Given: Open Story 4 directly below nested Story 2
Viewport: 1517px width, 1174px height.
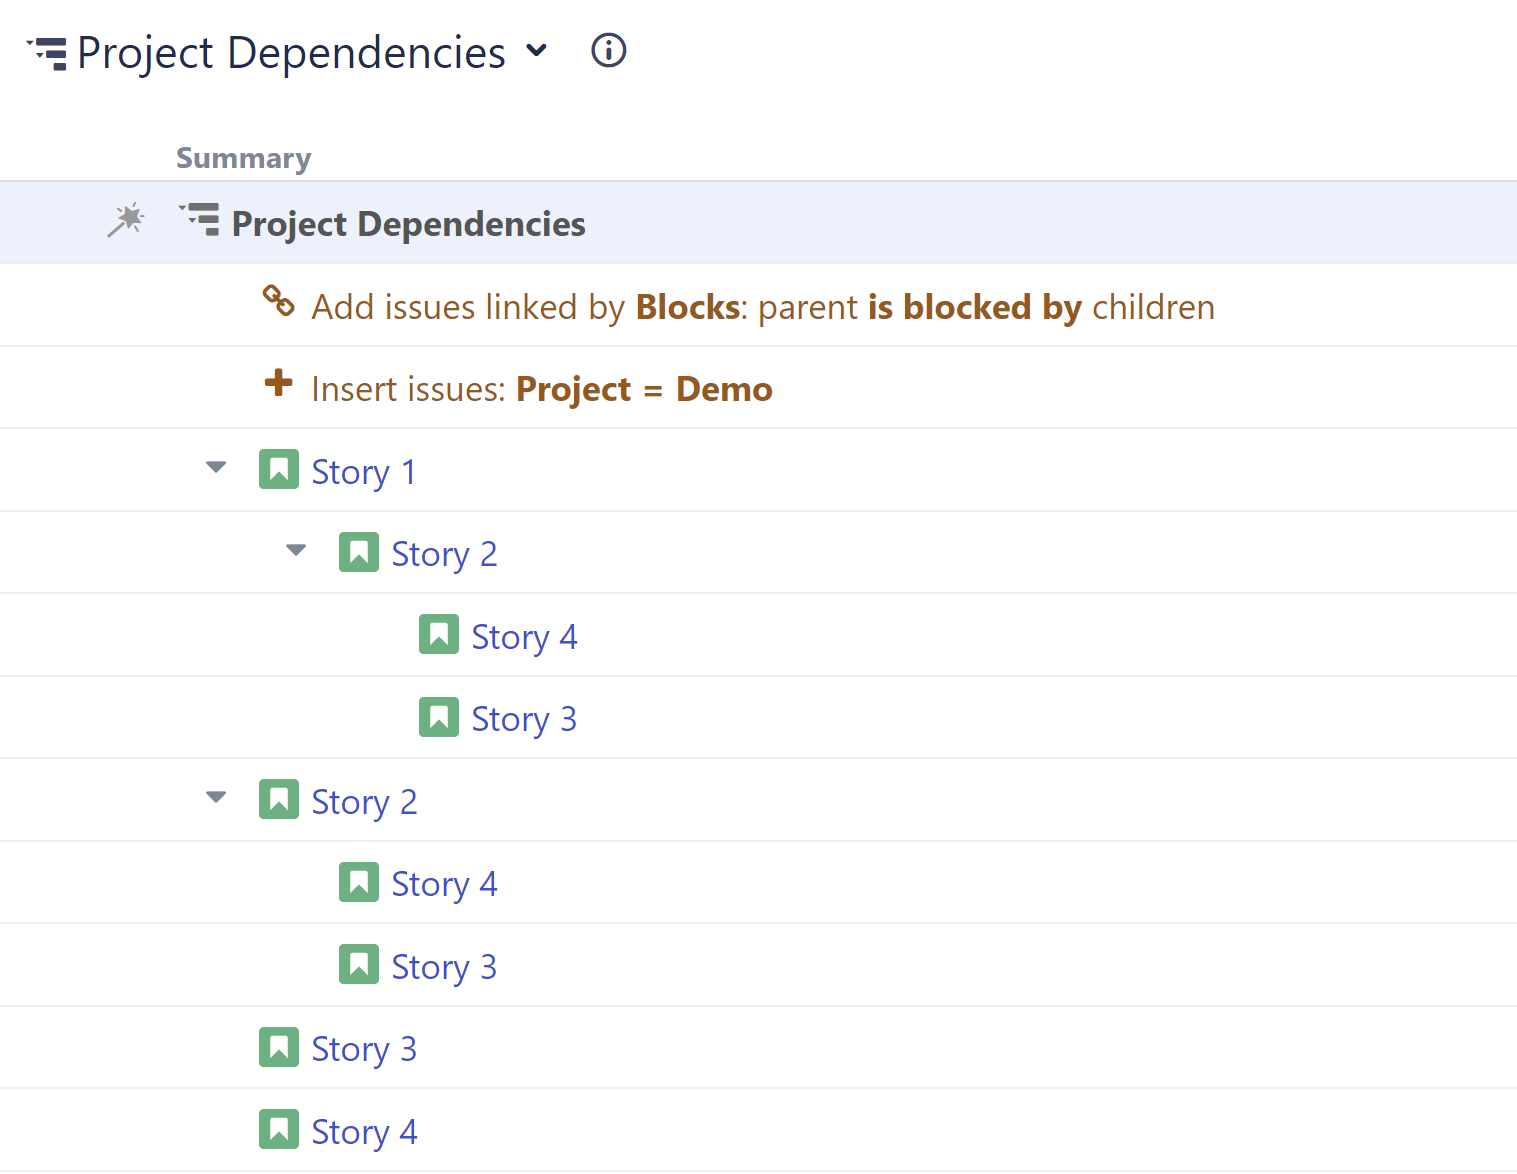Looking at the screenshot, I should [524, 637].
